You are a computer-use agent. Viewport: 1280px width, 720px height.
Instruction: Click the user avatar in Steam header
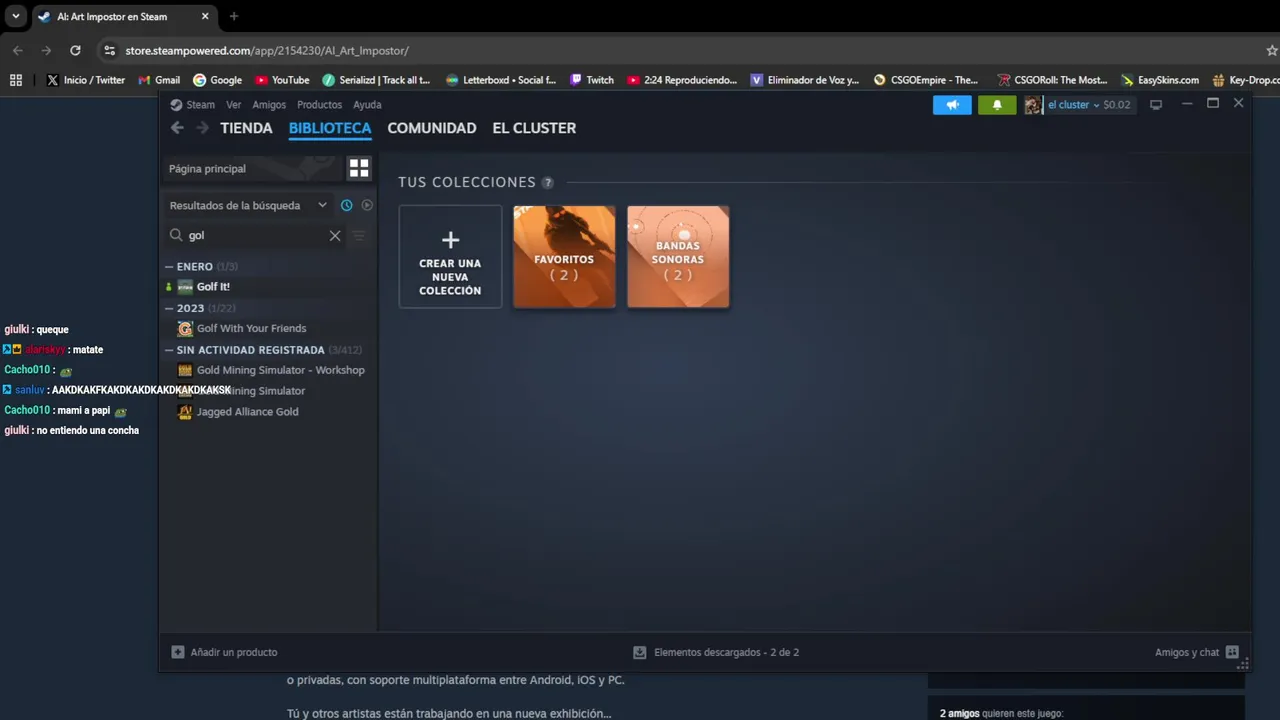[1033, 105]
